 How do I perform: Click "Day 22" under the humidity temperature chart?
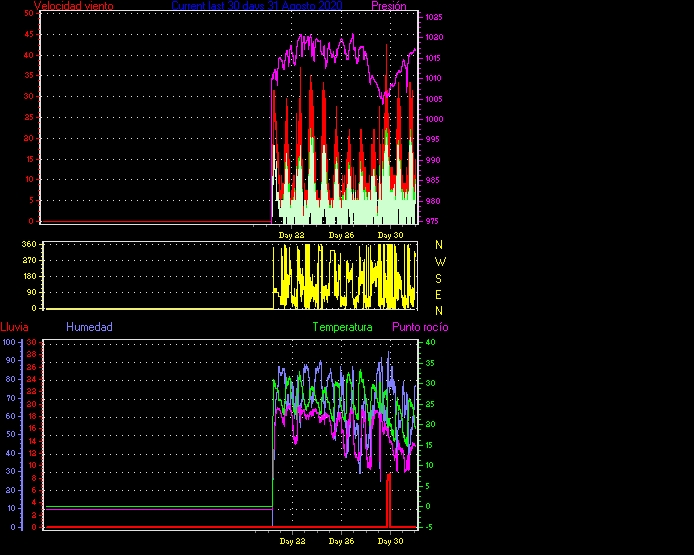293,541
